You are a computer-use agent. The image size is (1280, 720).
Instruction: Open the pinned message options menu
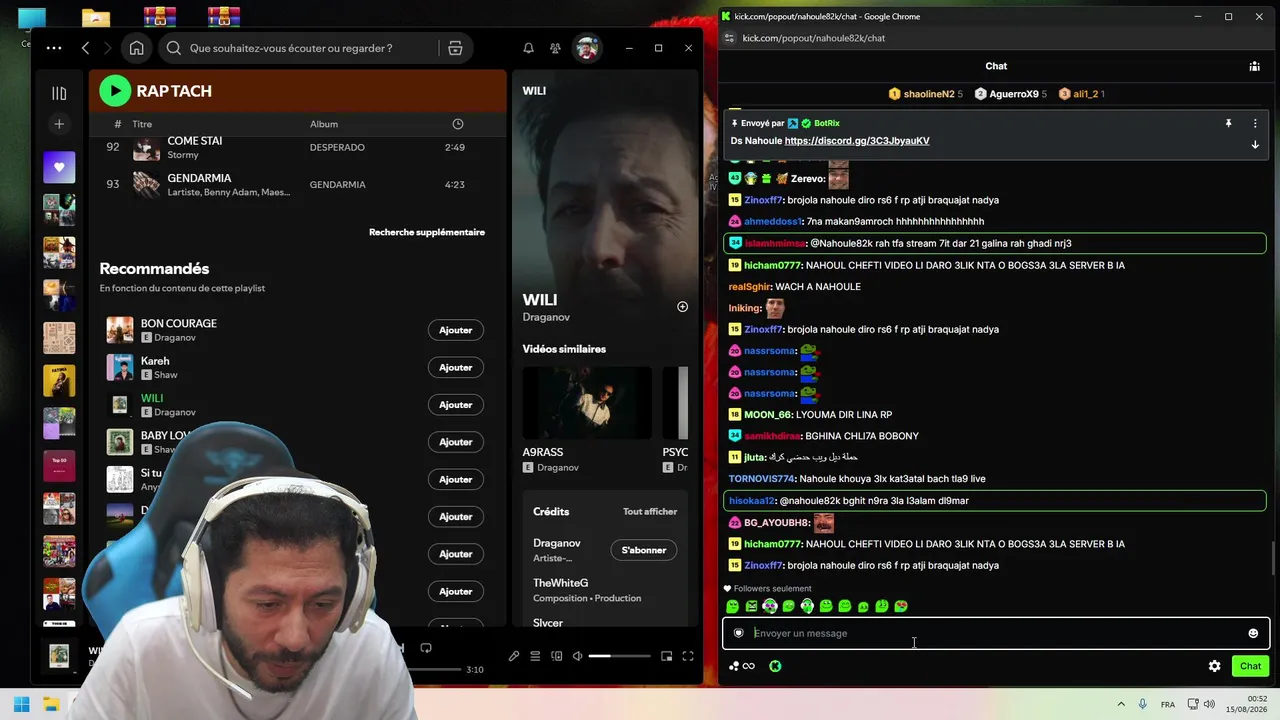point(1255,123)
